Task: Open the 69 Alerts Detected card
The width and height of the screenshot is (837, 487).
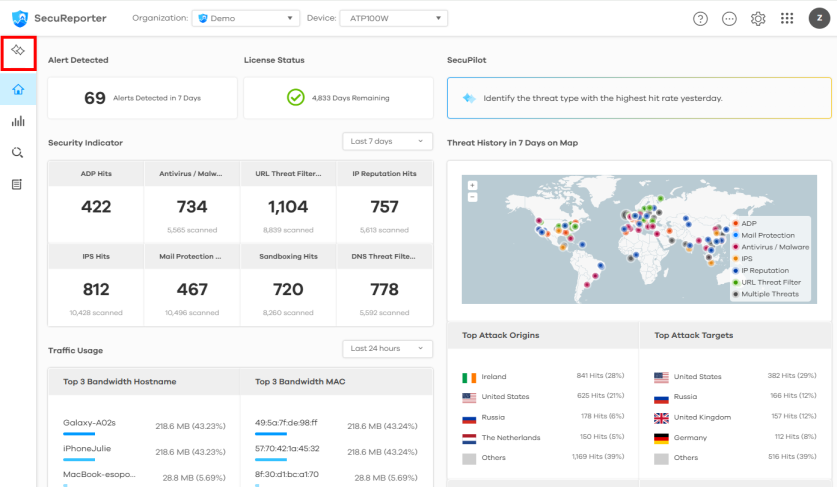Action: (142, 98)
